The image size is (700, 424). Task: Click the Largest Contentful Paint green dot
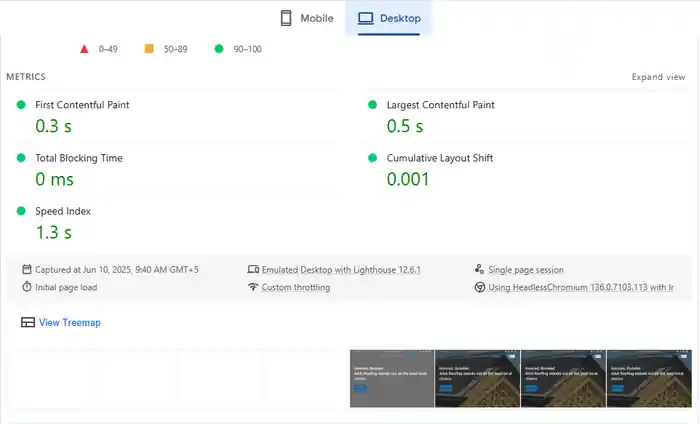point(372,105)
